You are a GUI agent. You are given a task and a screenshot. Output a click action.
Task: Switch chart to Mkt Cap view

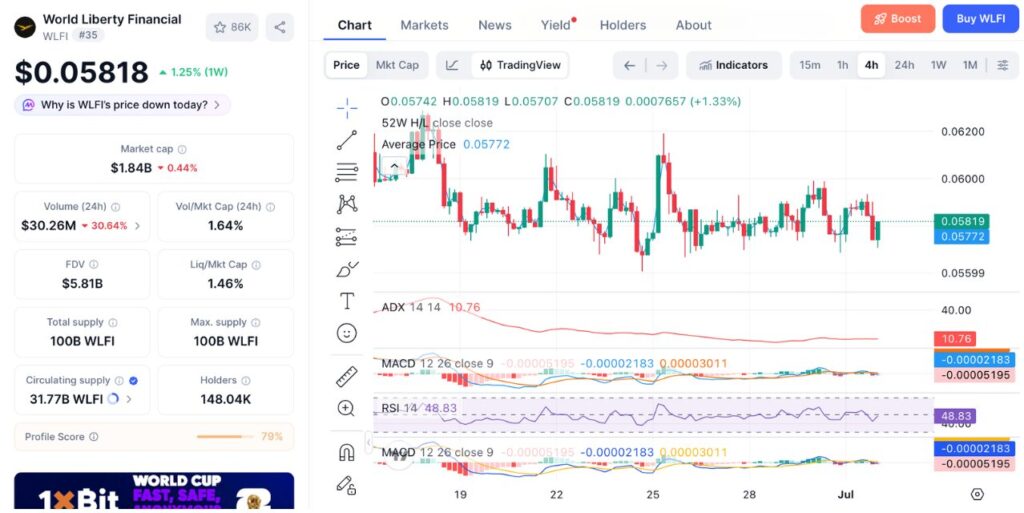(x=397, y=65)
